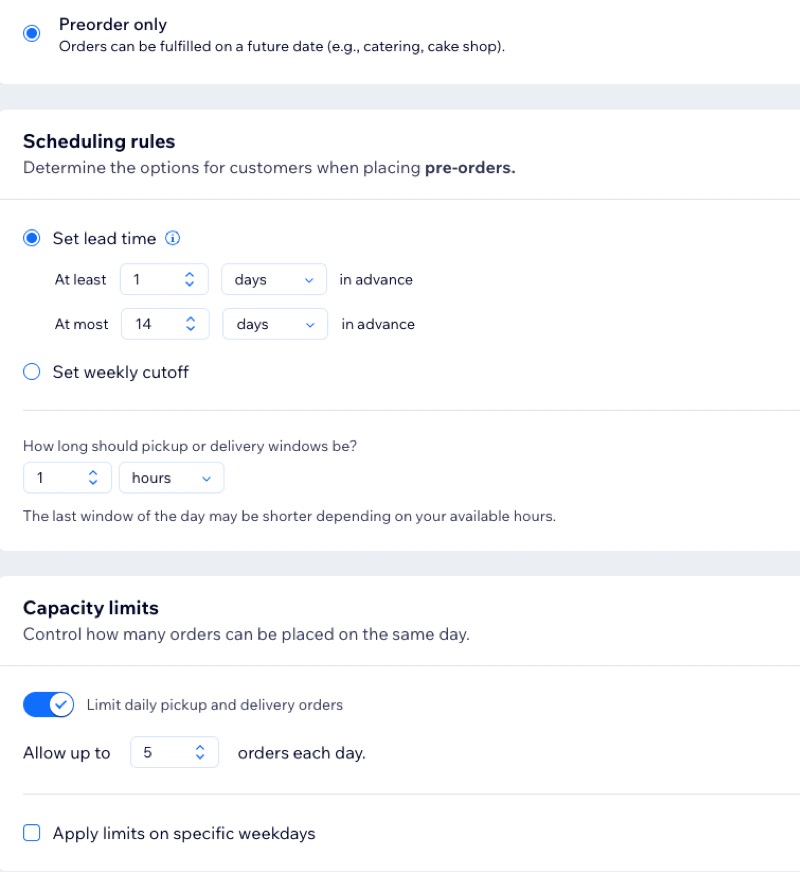Expand the hours unit dropdown

pyautogui.click(x=171, y=478)
